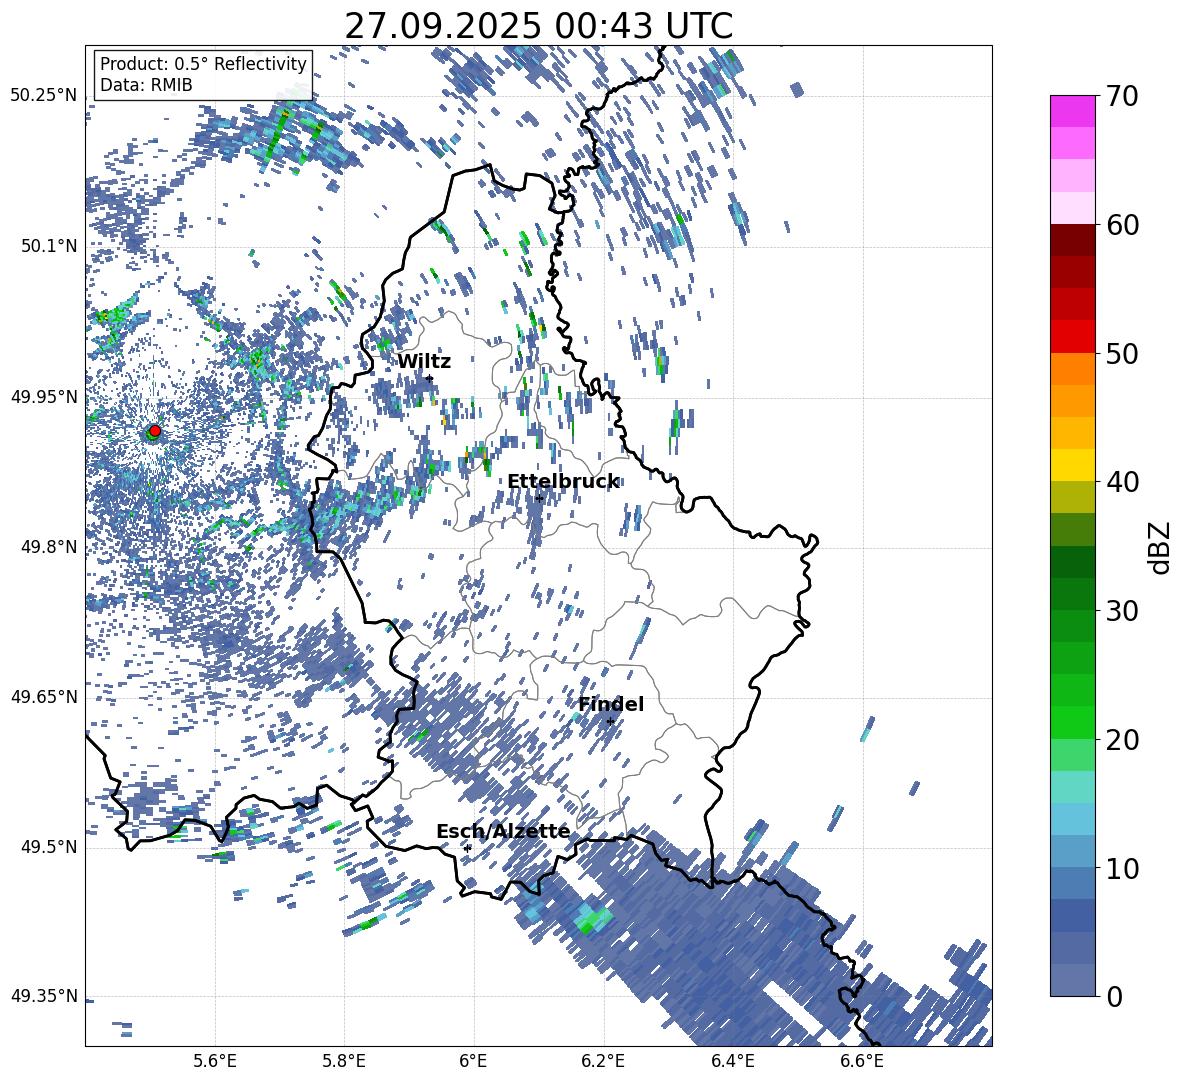Click the 6.2°E longitude label

tap(603, 1061)
